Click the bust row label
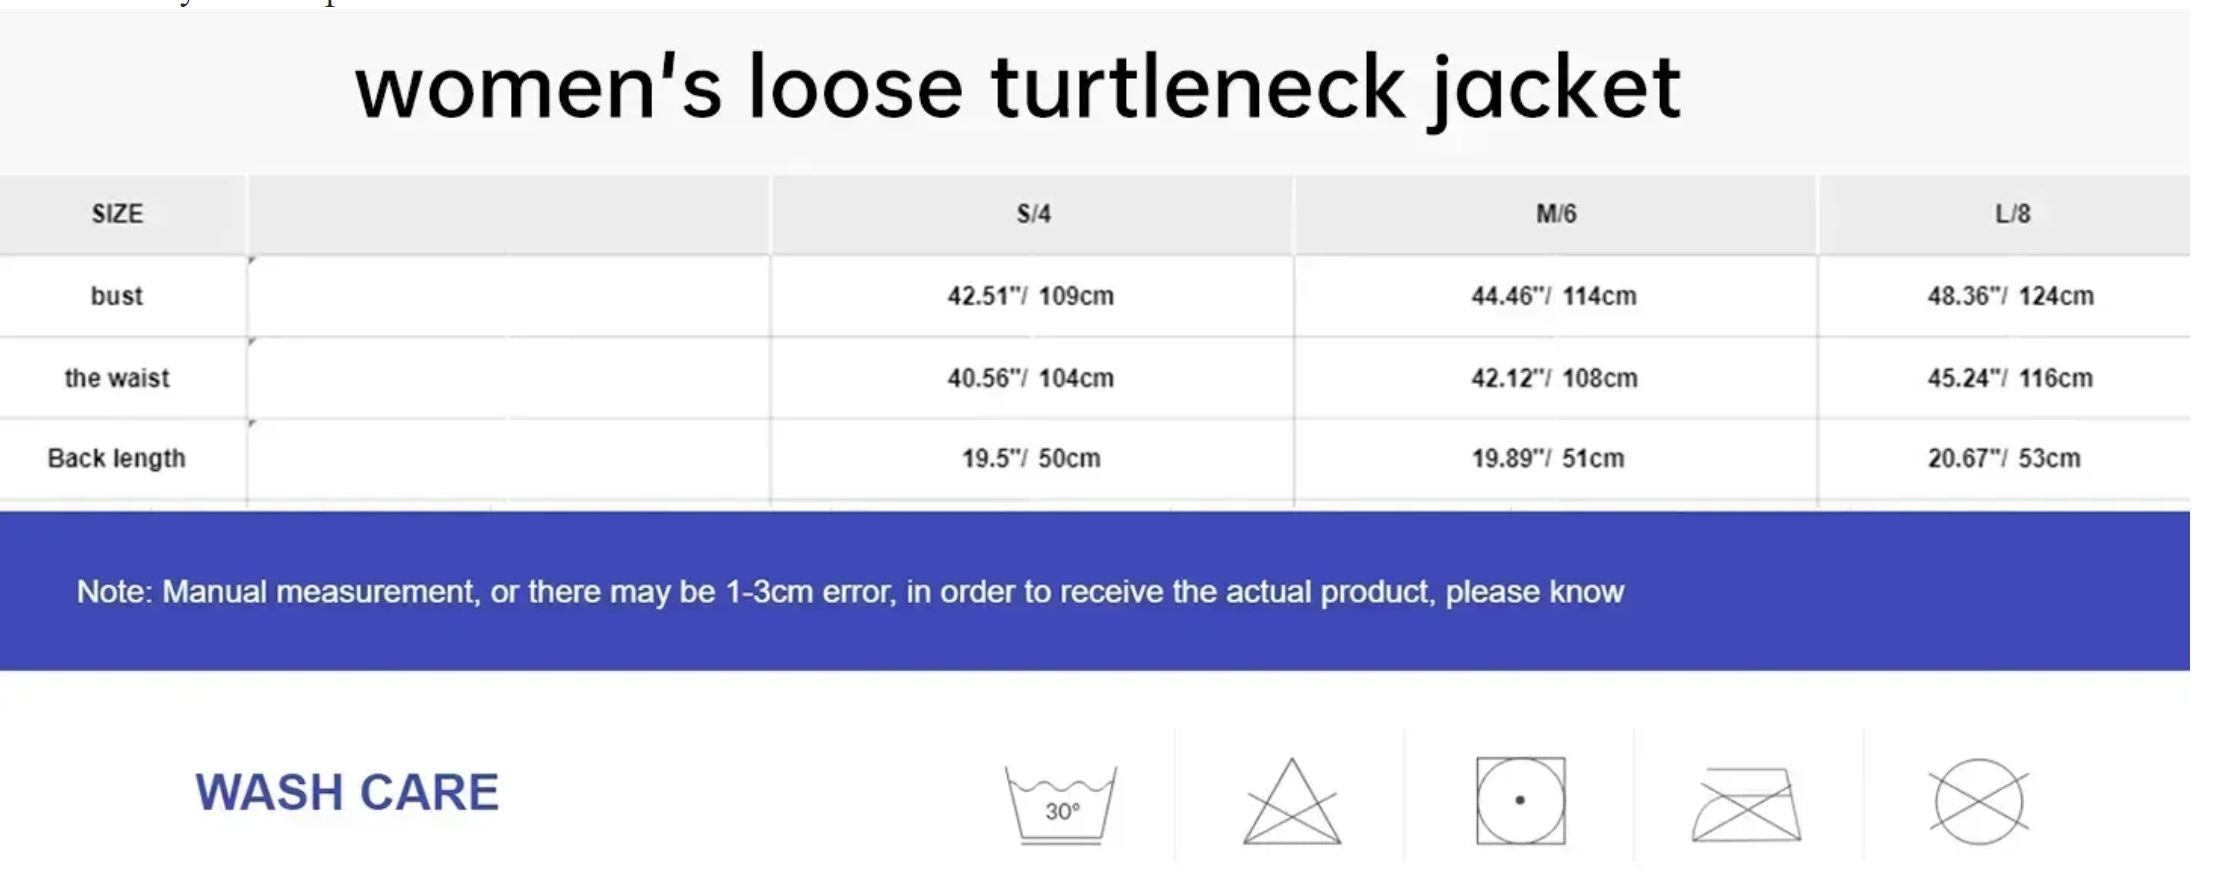The width and height of the screenshot is (2213, 882). click(x=117, y=296)
